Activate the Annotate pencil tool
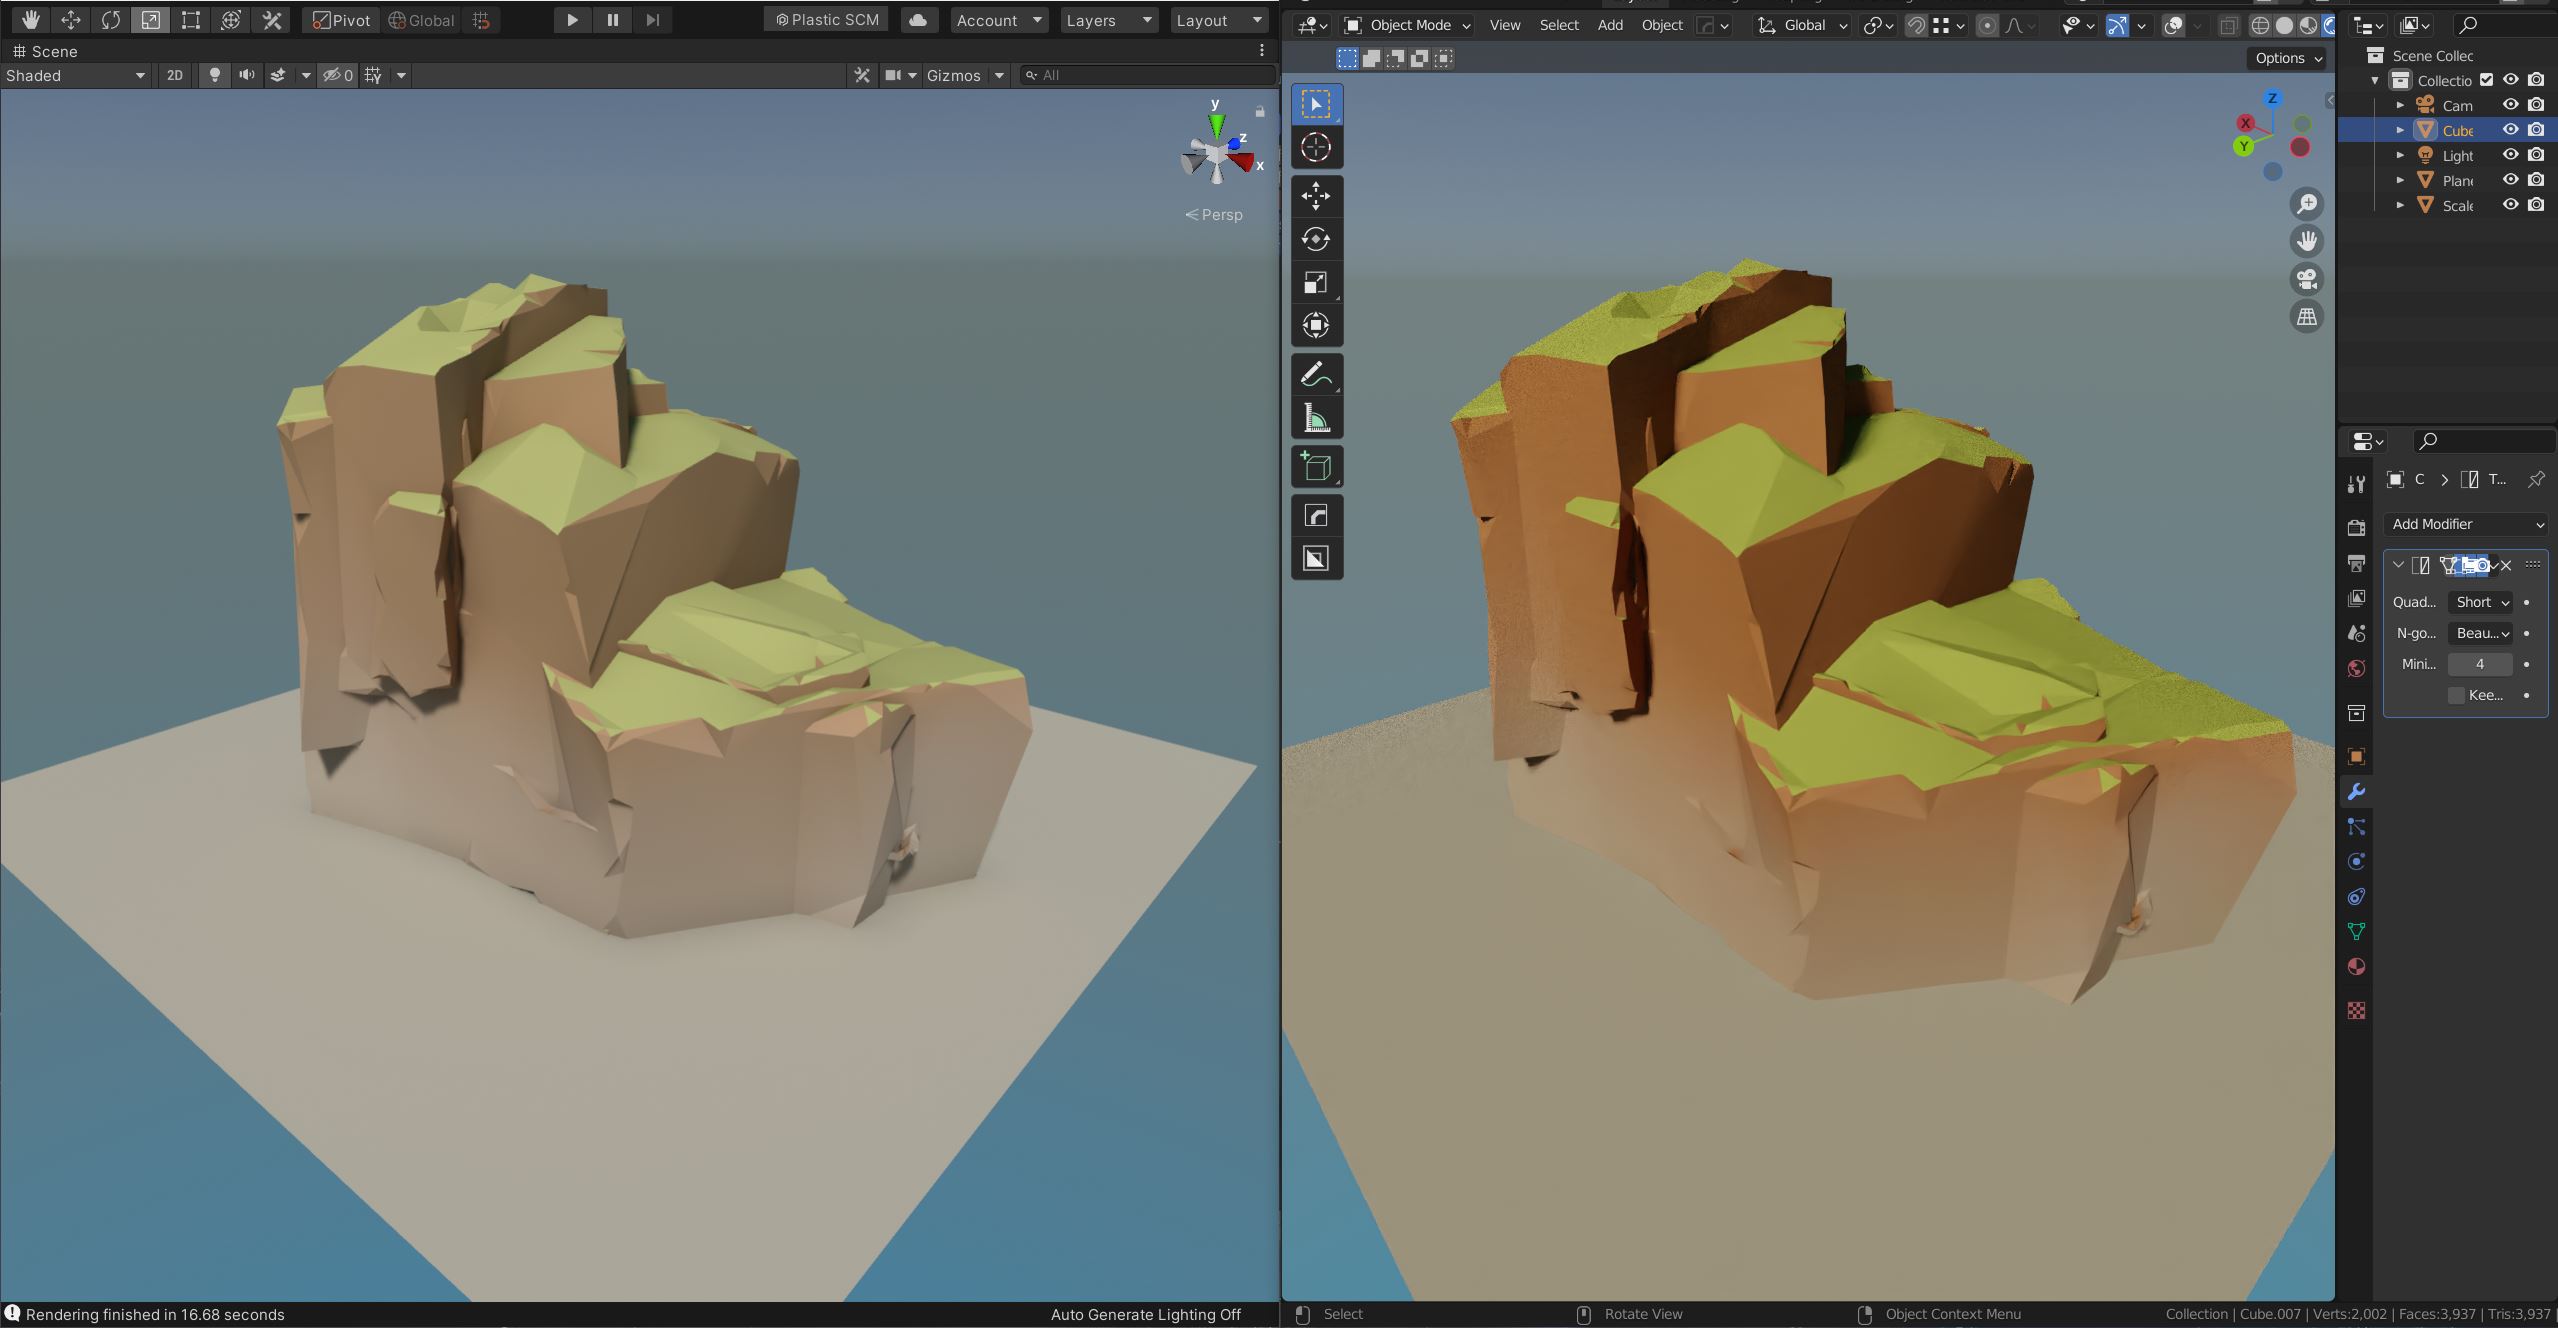This screenshot has width=2558, height=1328. [x=1316, y=375]
